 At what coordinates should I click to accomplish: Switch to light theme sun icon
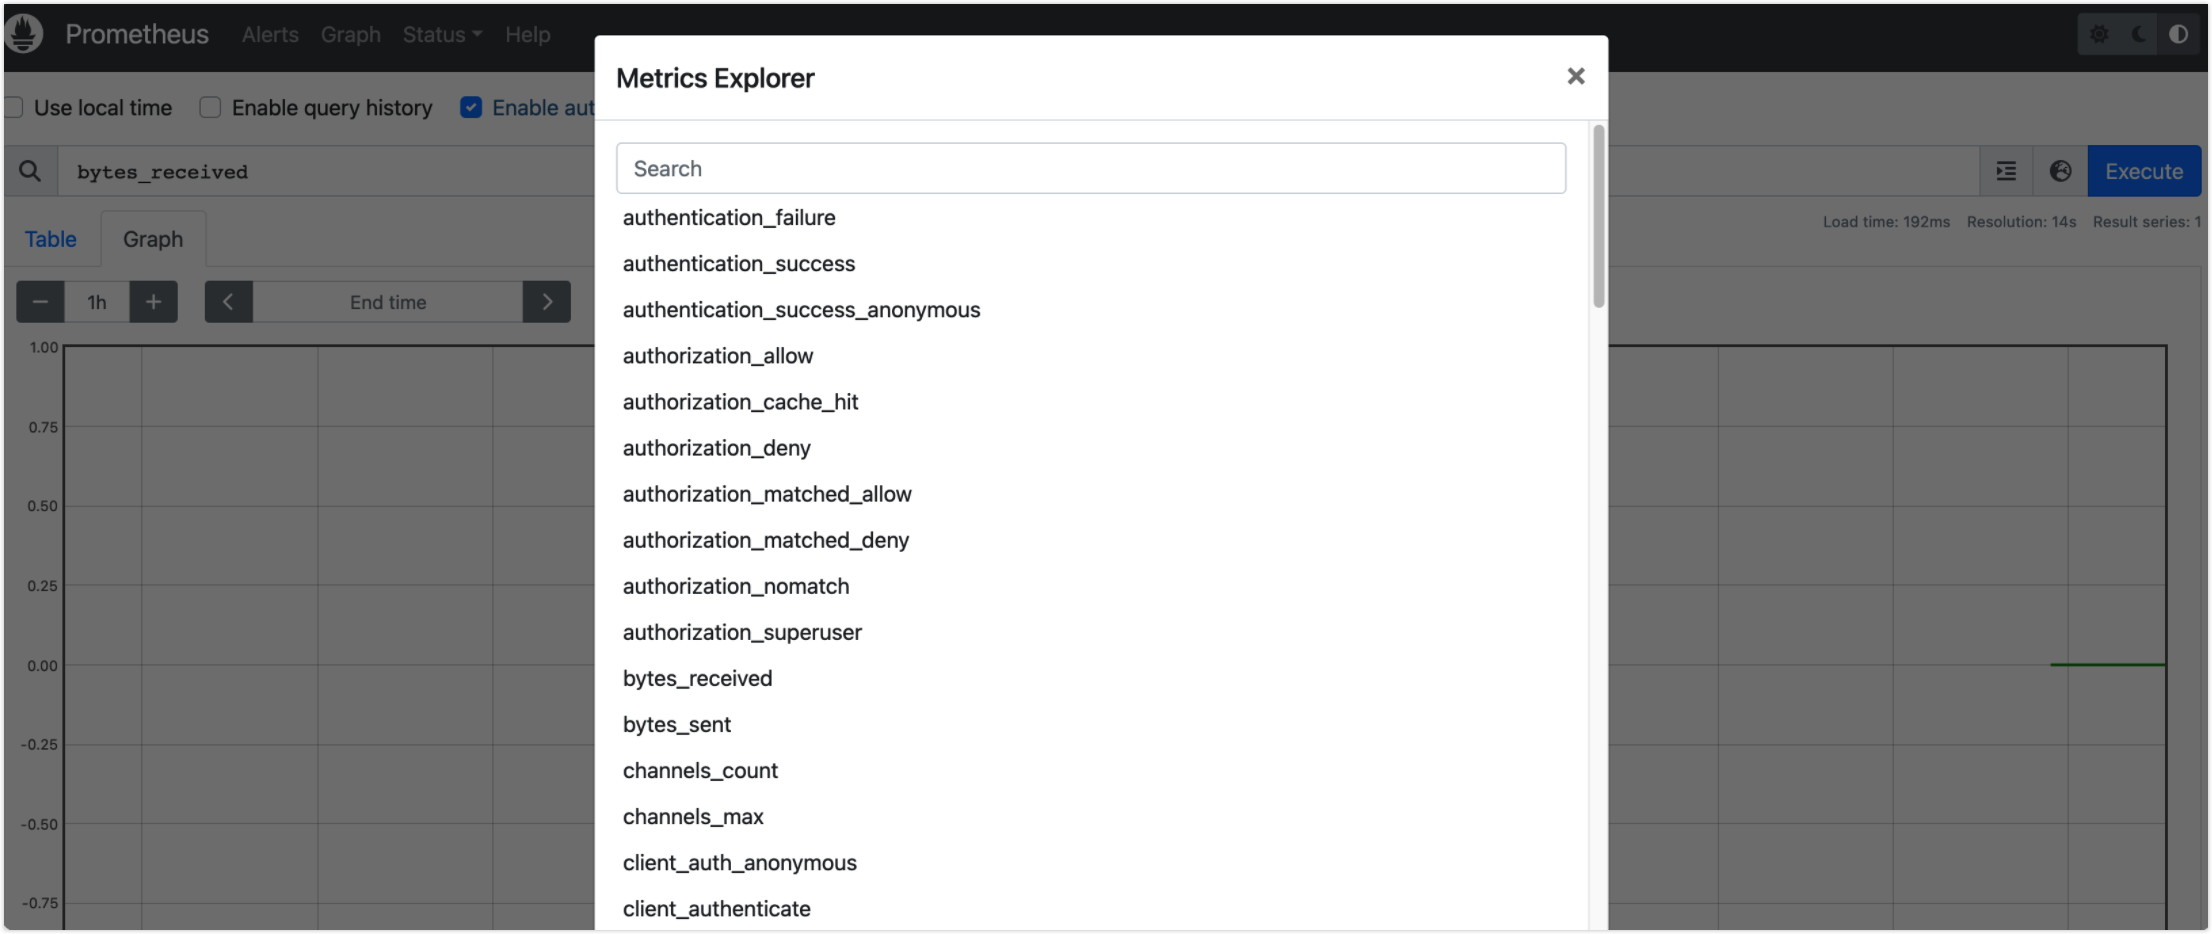2099,34
